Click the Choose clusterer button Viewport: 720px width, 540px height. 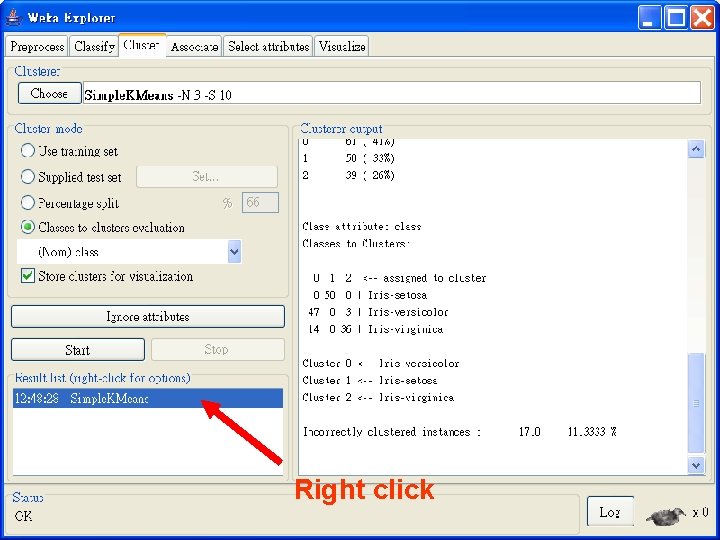[x=50, y=93]
